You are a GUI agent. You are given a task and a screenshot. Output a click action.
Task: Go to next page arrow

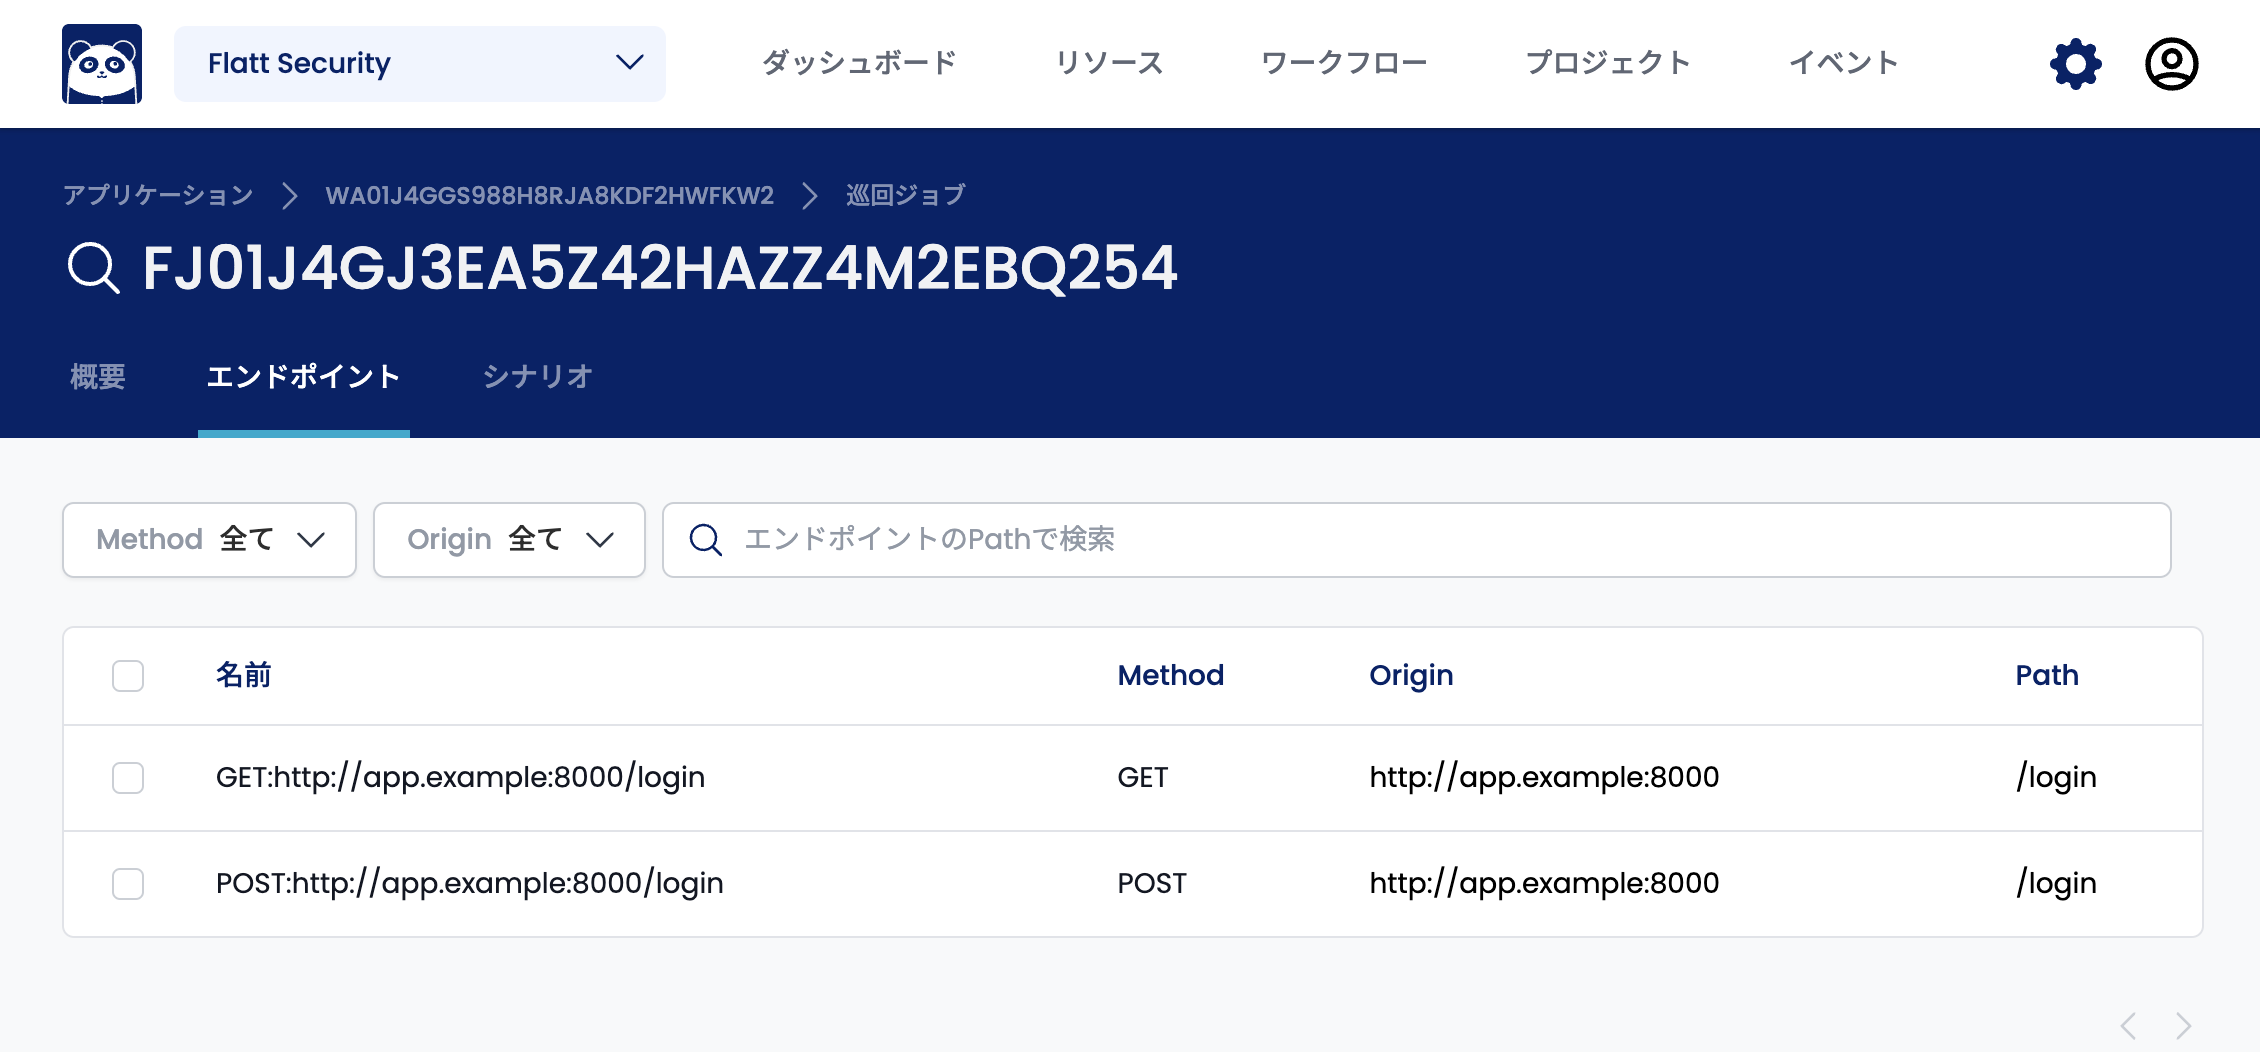2184,1026
